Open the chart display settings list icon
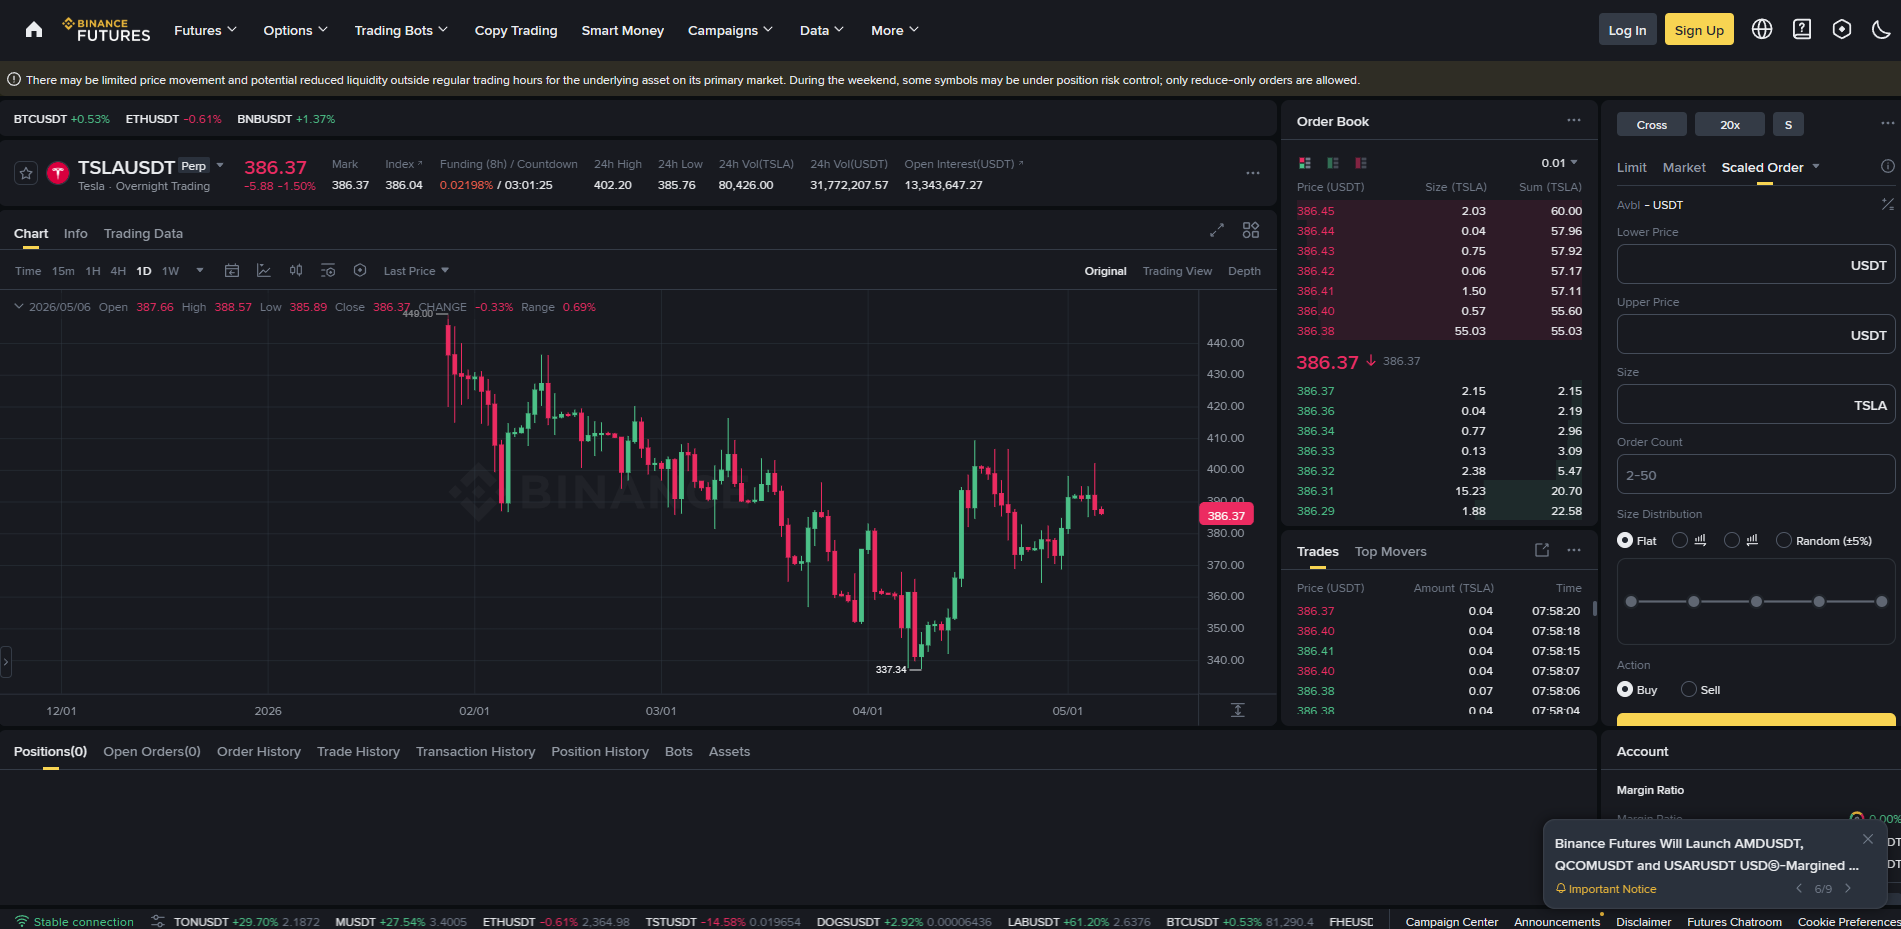Viewport: 1901px width, 929px height. click(328, 270)
